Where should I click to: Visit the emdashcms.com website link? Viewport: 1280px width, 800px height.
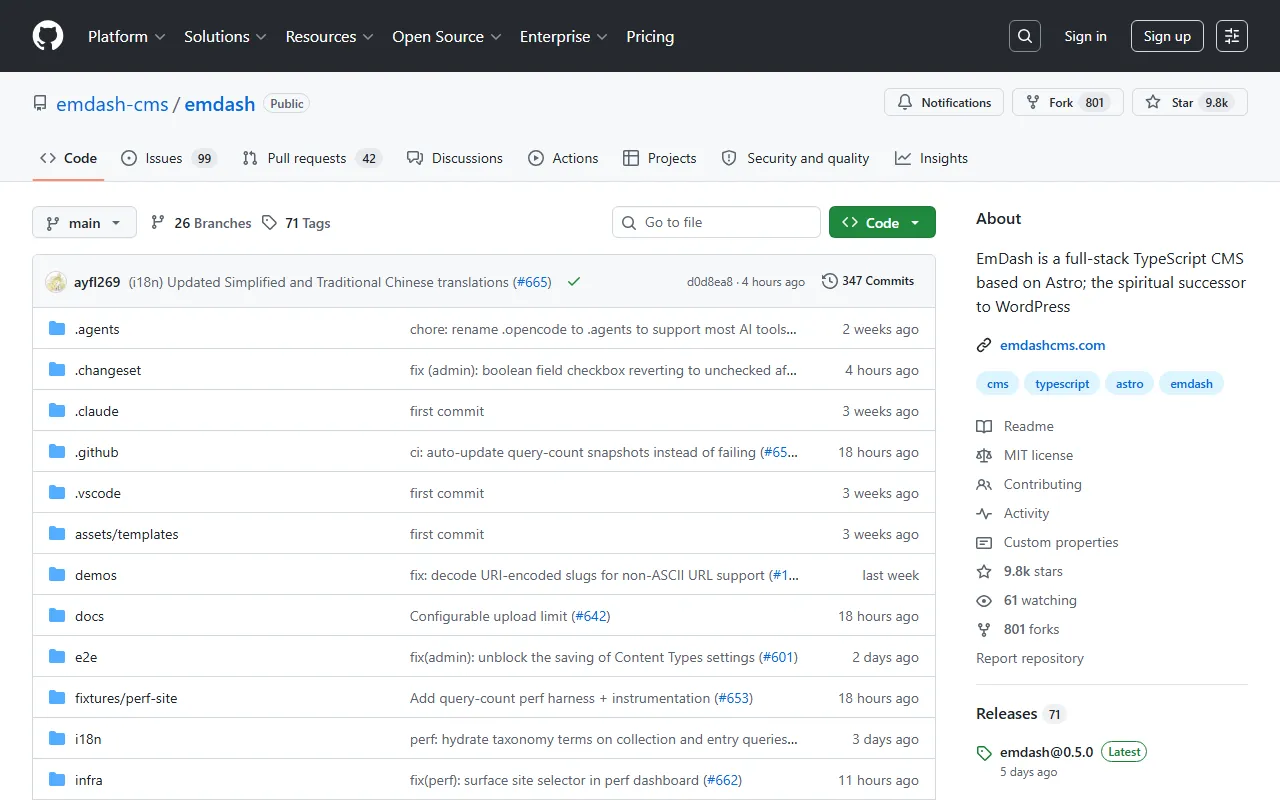click(x=1052, y=345)
